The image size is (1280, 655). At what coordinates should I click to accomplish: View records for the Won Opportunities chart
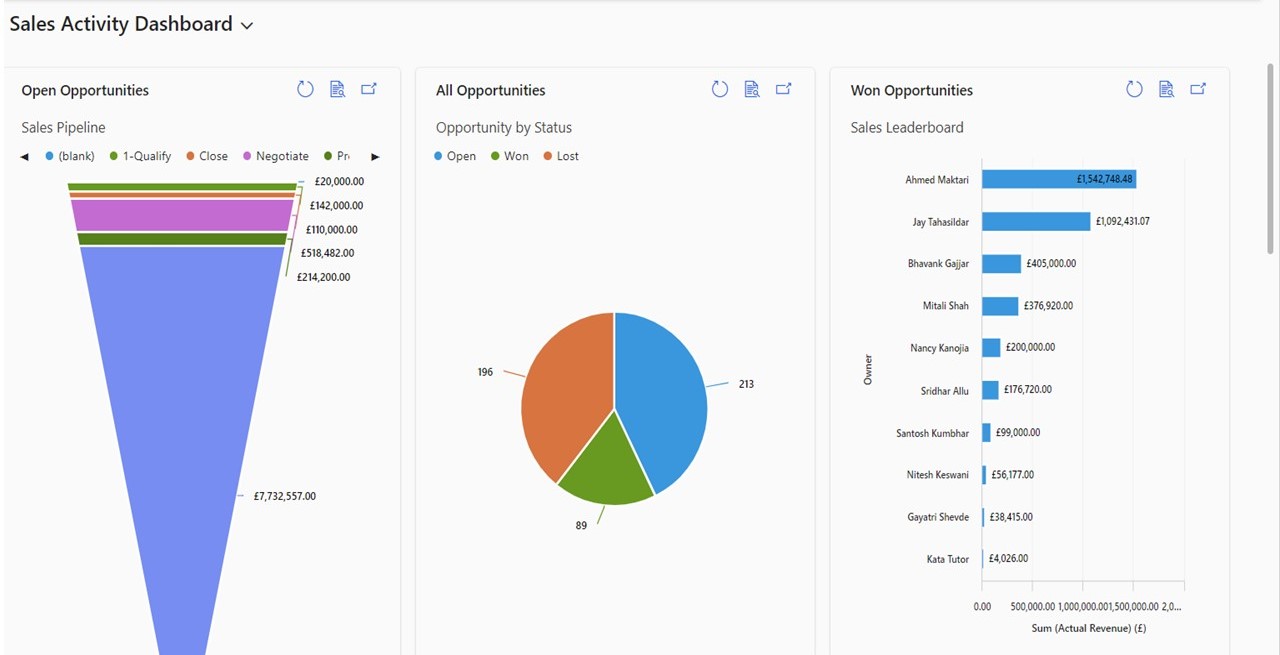tap(1166, 89)
